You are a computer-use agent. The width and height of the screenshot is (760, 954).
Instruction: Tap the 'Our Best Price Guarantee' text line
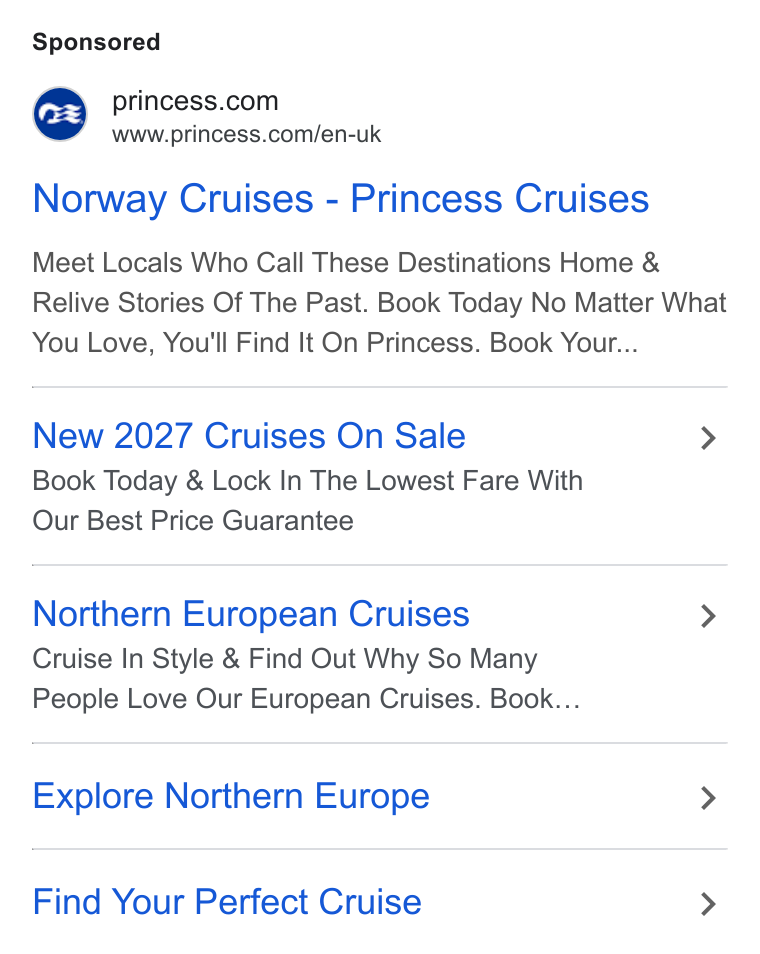[193, 521]
